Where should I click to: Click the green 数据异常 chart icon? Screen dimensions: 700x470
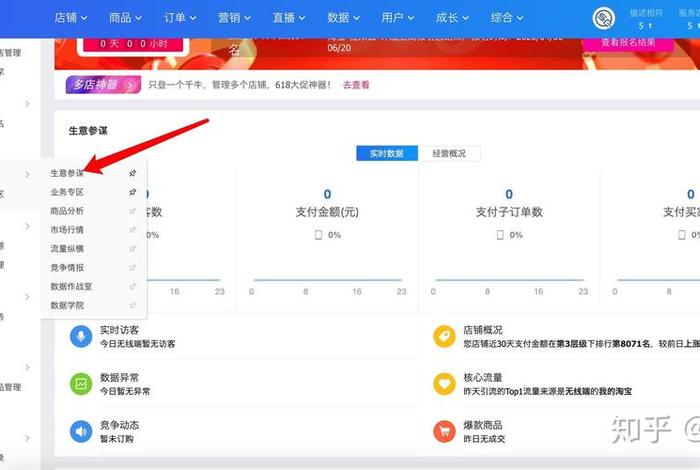[81, 384]
